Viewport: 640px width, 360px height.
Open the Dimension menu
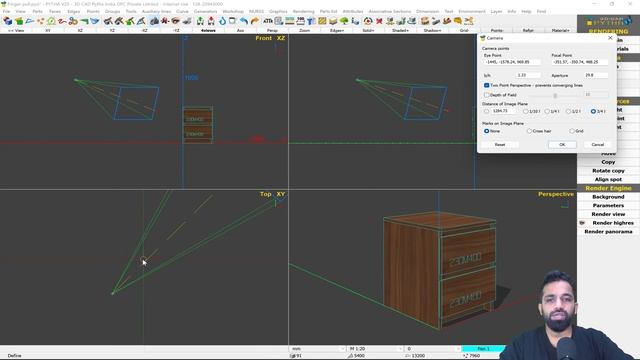(427, 11)
